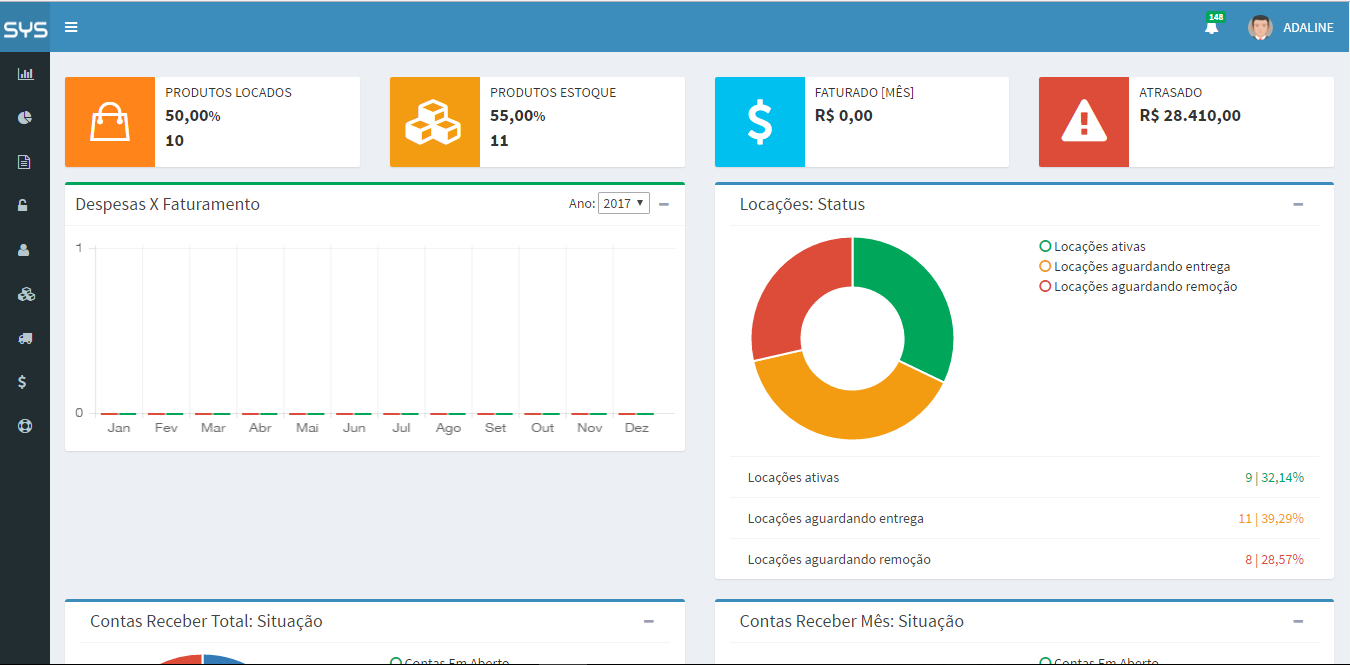Screen dimensions: 1350x665
Task: Toggle the Locações aguardando remoção legend entry
Action: 1138,286
